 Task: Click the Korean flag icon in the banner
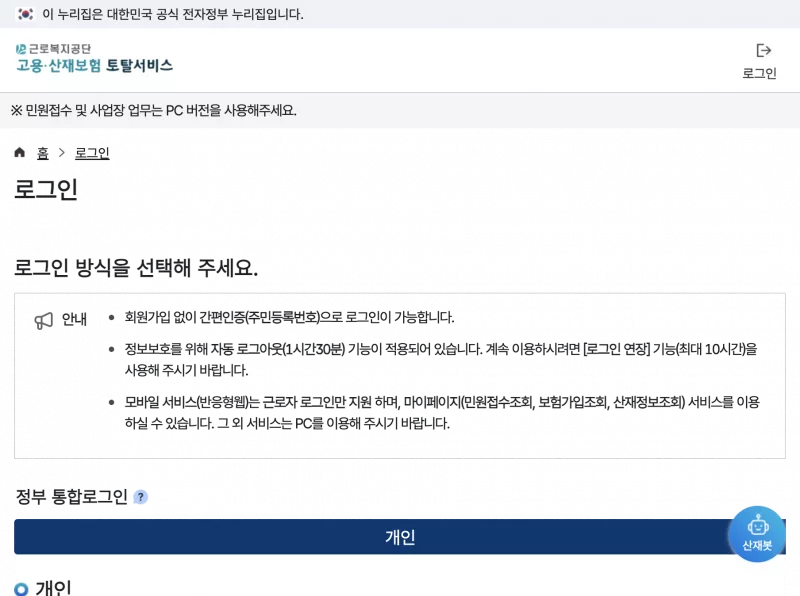25,14
